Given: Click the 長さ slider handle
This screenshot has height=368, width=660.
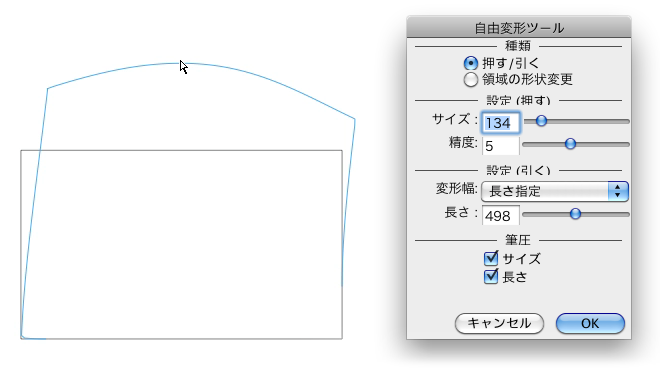Looking at the screenshot, I should click(x=575, y=214).
